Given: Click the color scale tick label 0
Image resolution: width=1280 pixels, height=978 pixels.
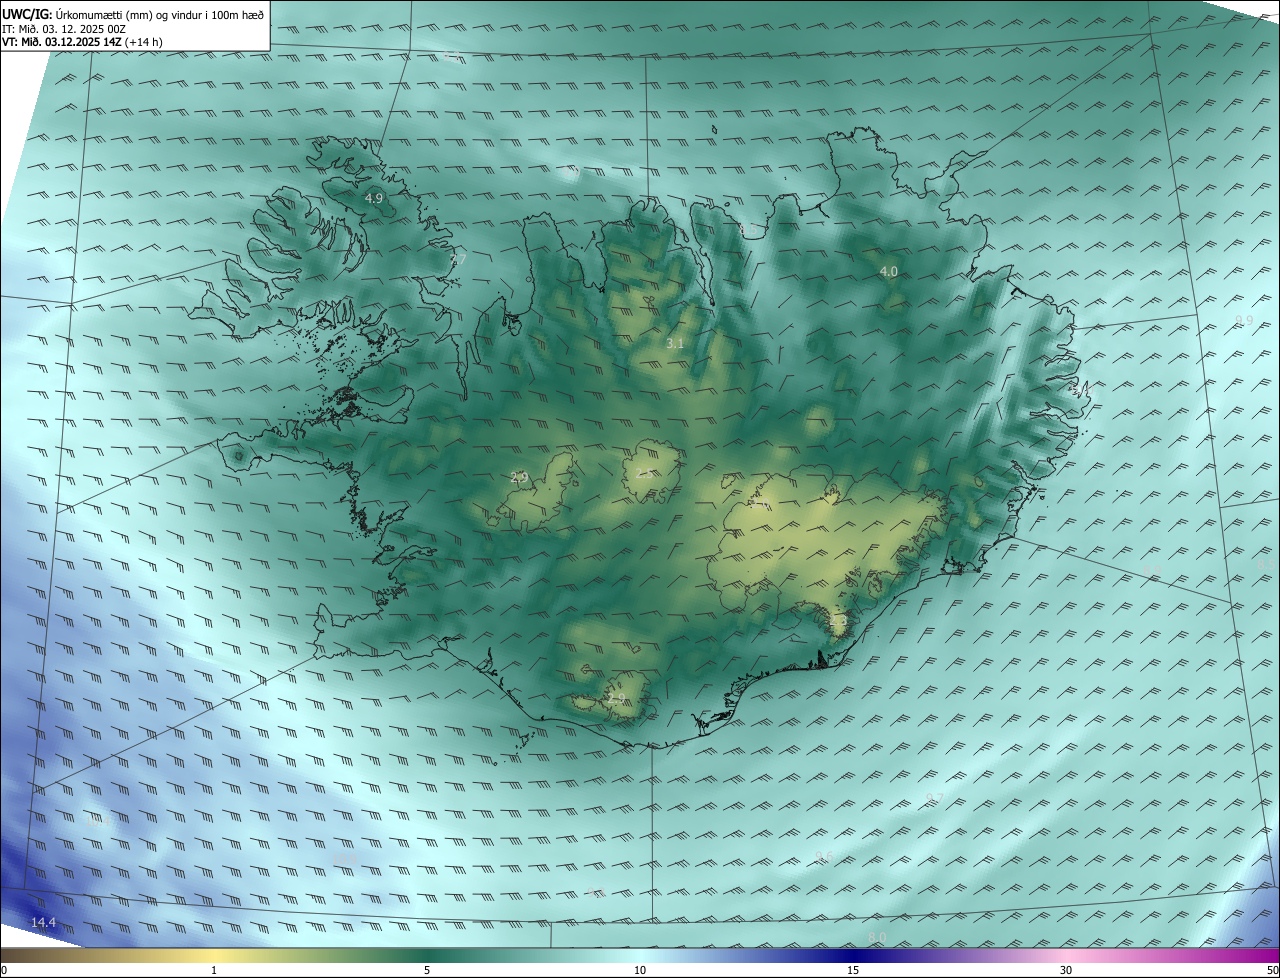Looking at the screenshot, I should coord(4,970).
